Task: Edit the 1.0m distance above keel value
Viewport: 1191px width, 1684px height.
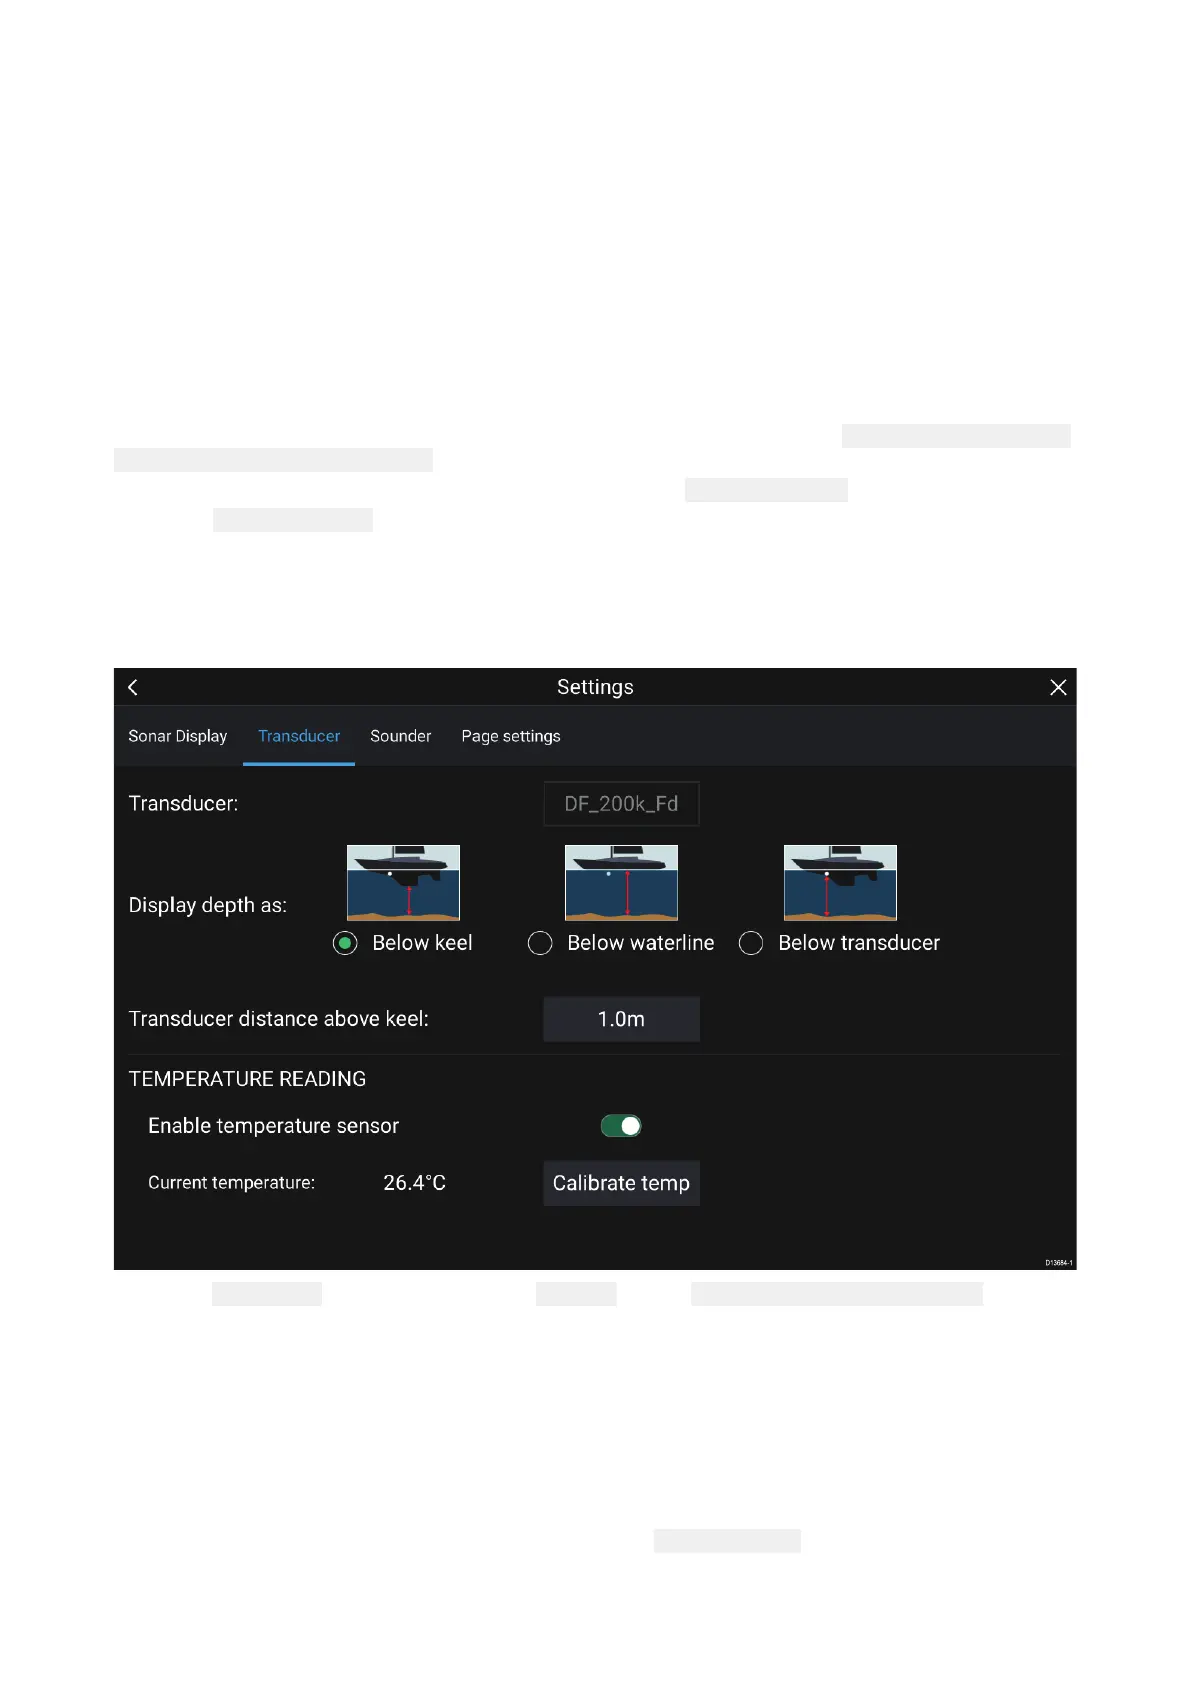Action: coord(621,1019)
